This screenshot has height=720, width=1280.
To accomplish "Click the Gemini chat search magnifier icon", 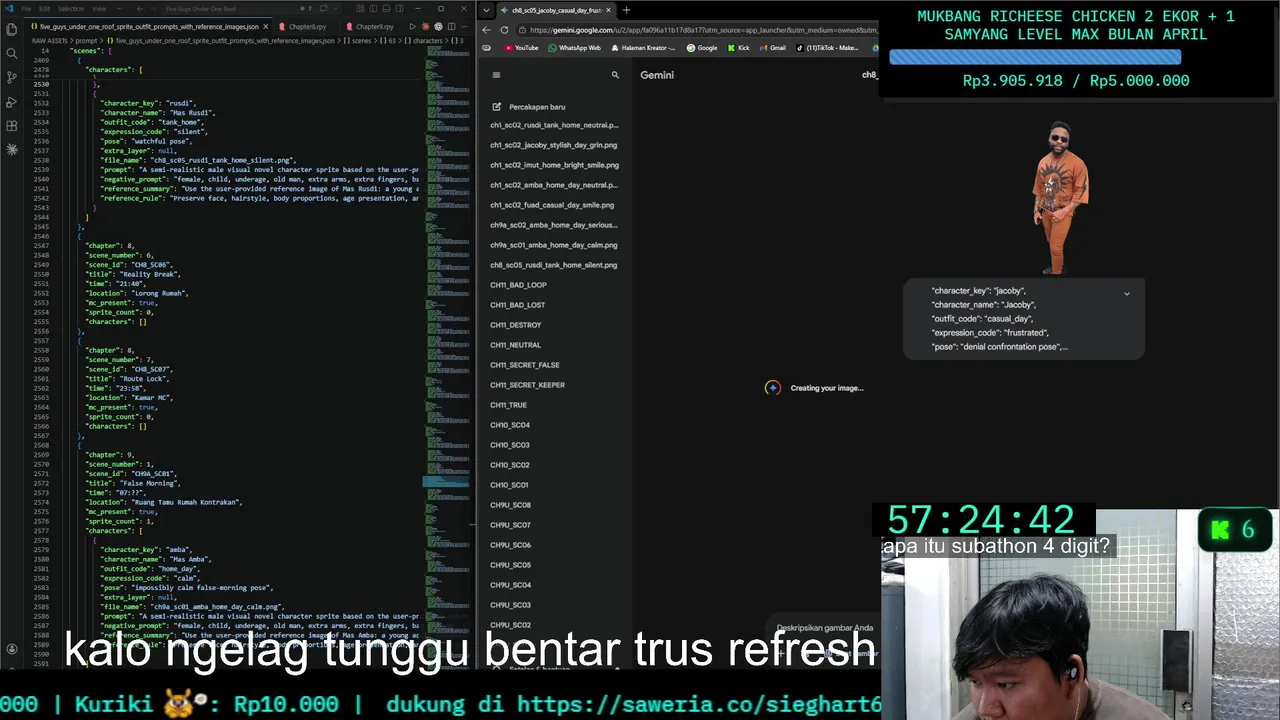I will (x=615, y=75).
